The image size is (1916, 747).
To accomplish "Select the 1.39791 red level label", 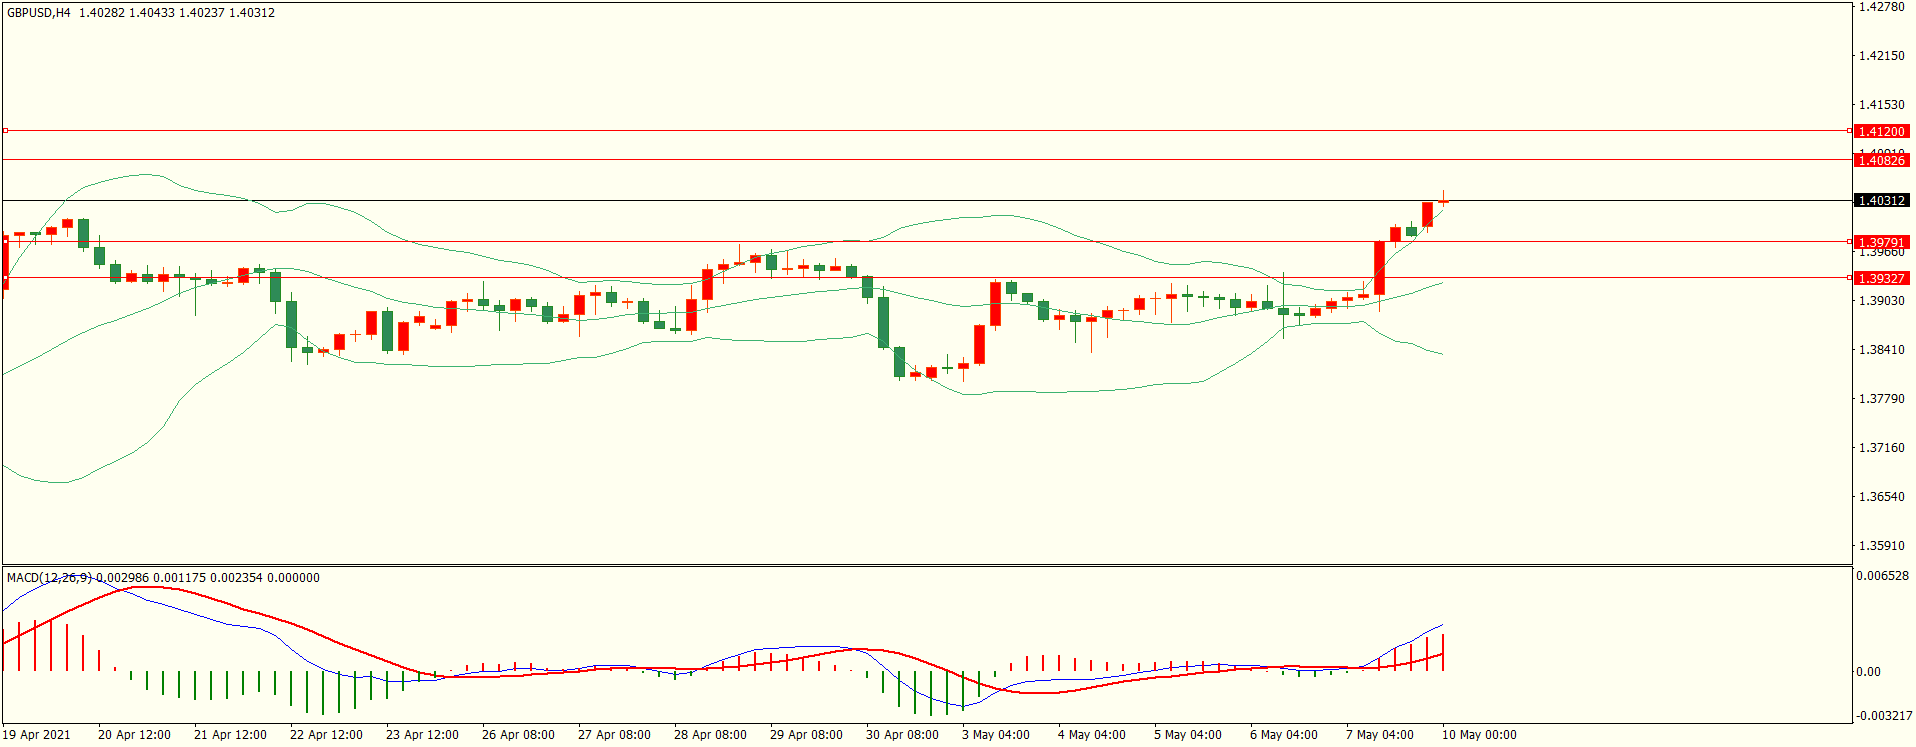I will 1880,242.
